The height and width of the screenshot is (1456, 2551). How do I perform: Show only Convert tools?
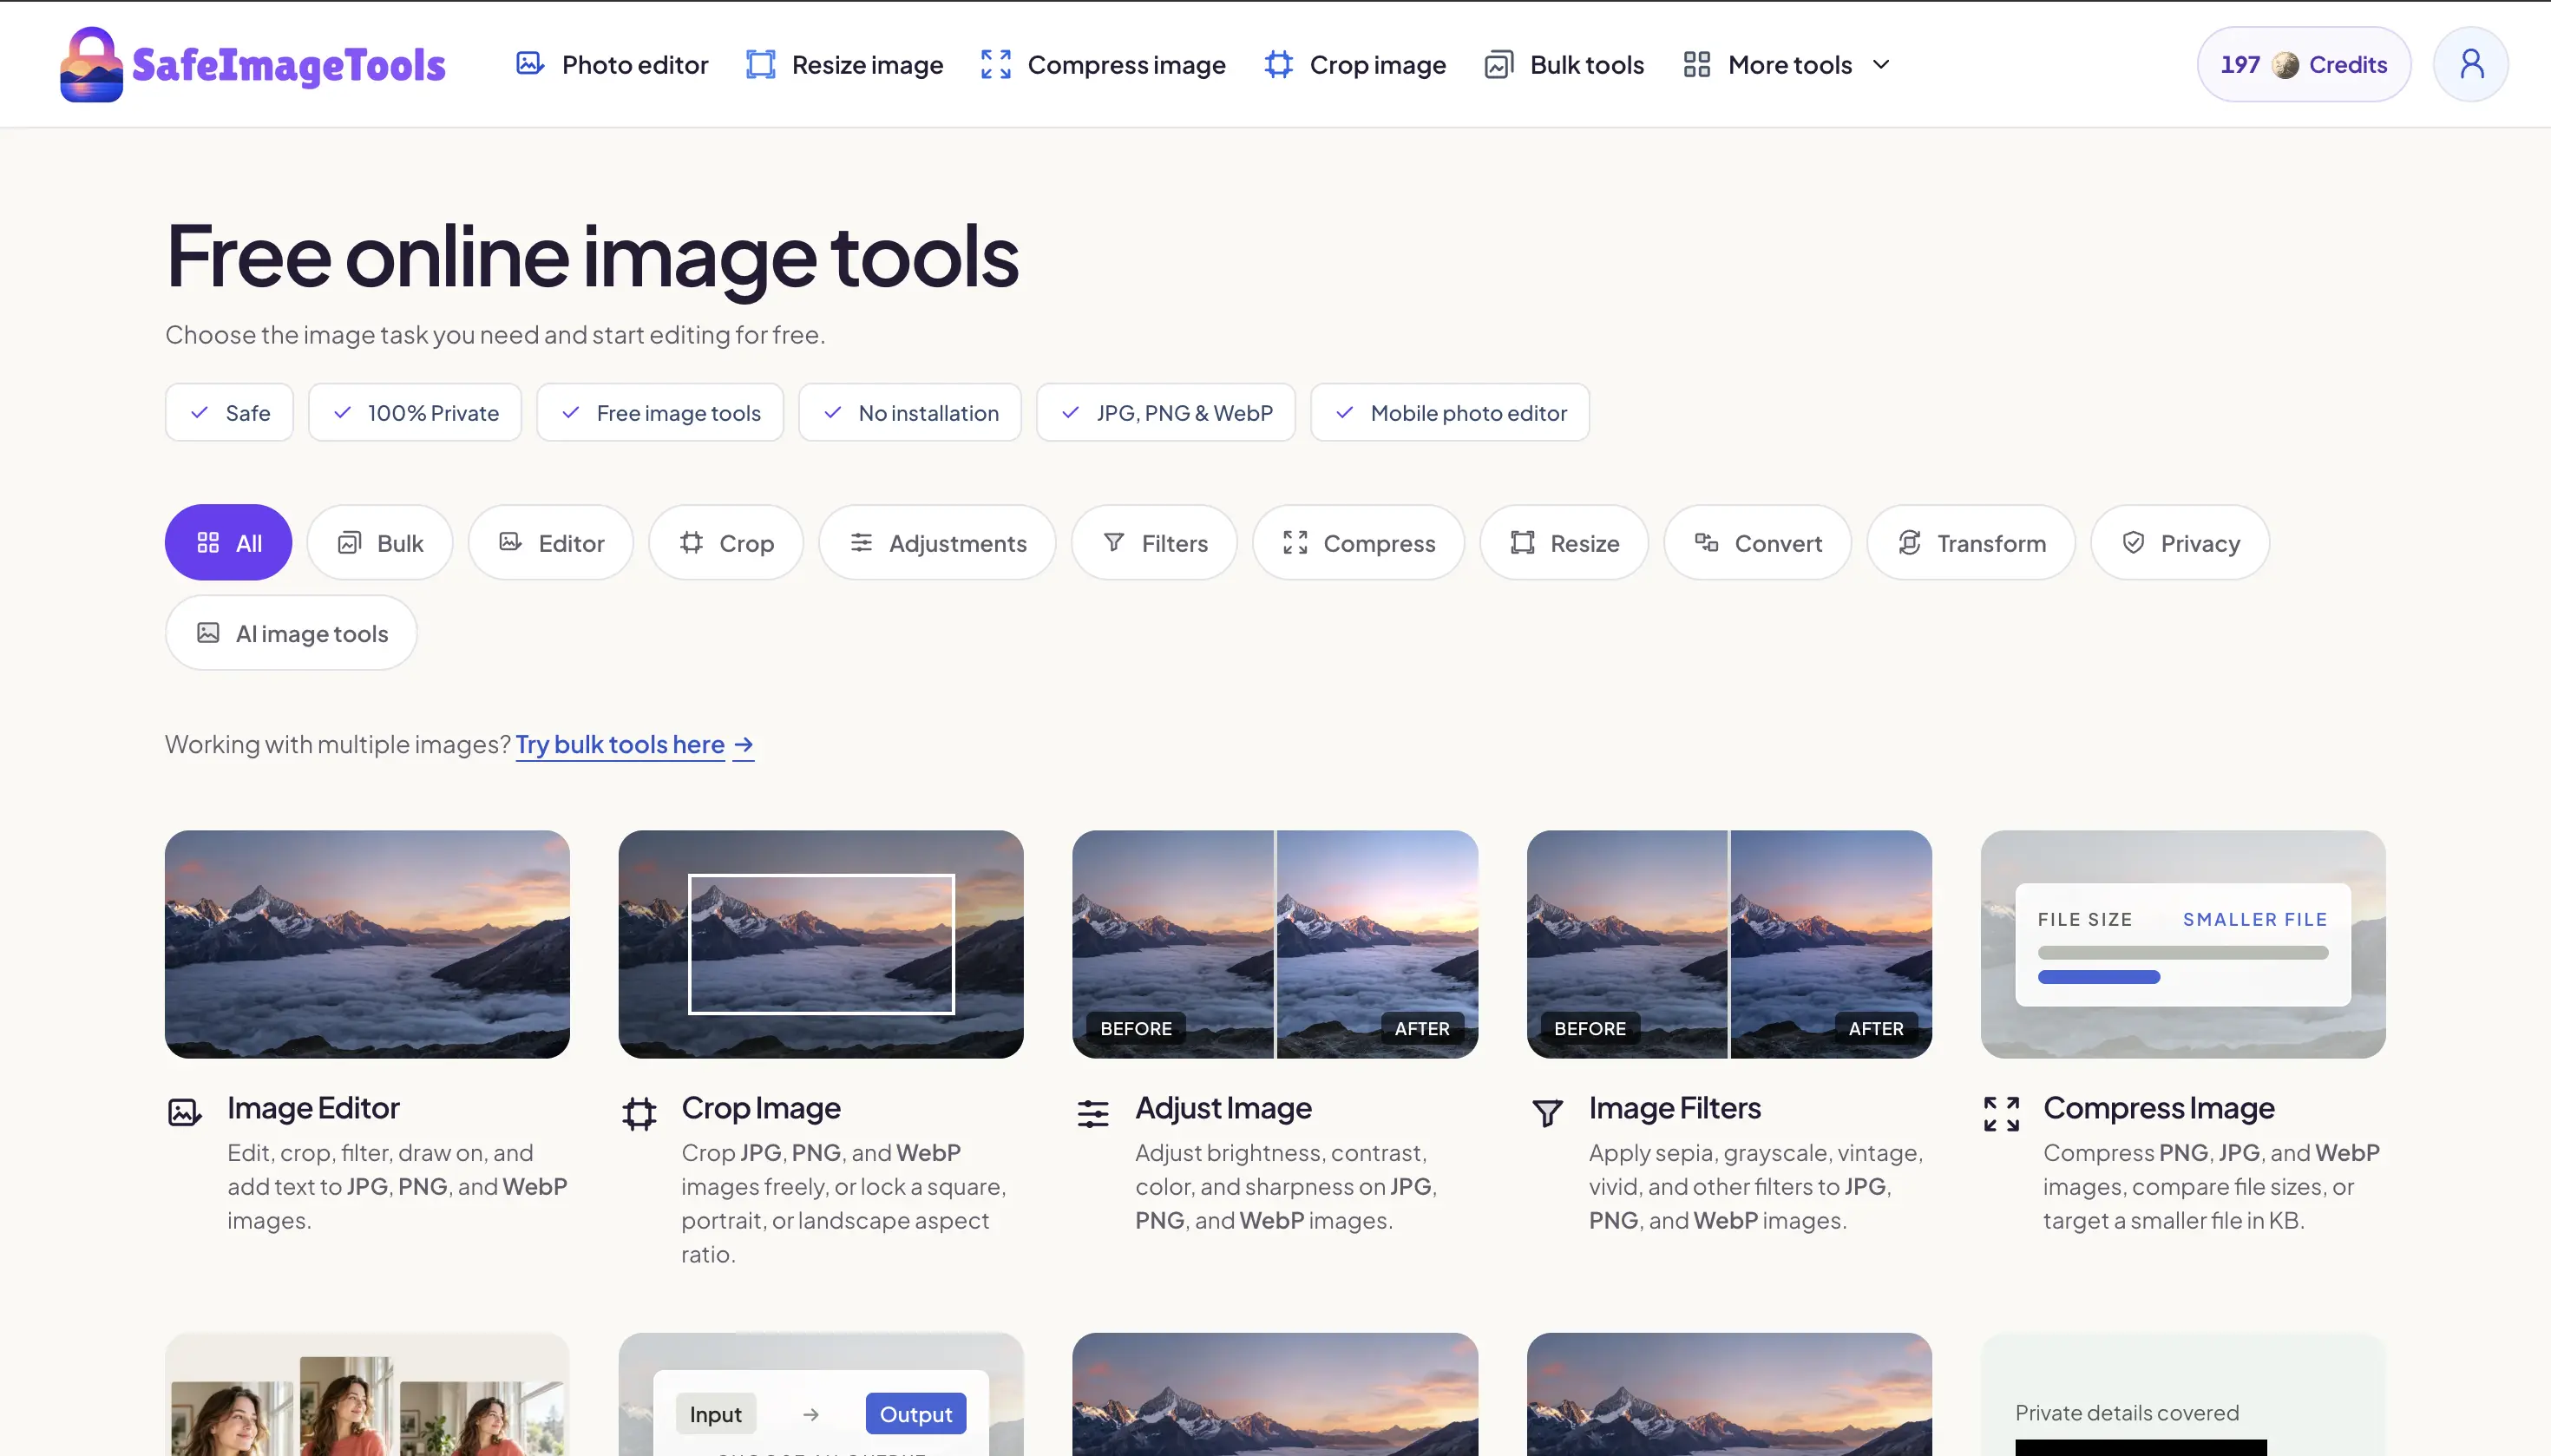coord(1757,542)
